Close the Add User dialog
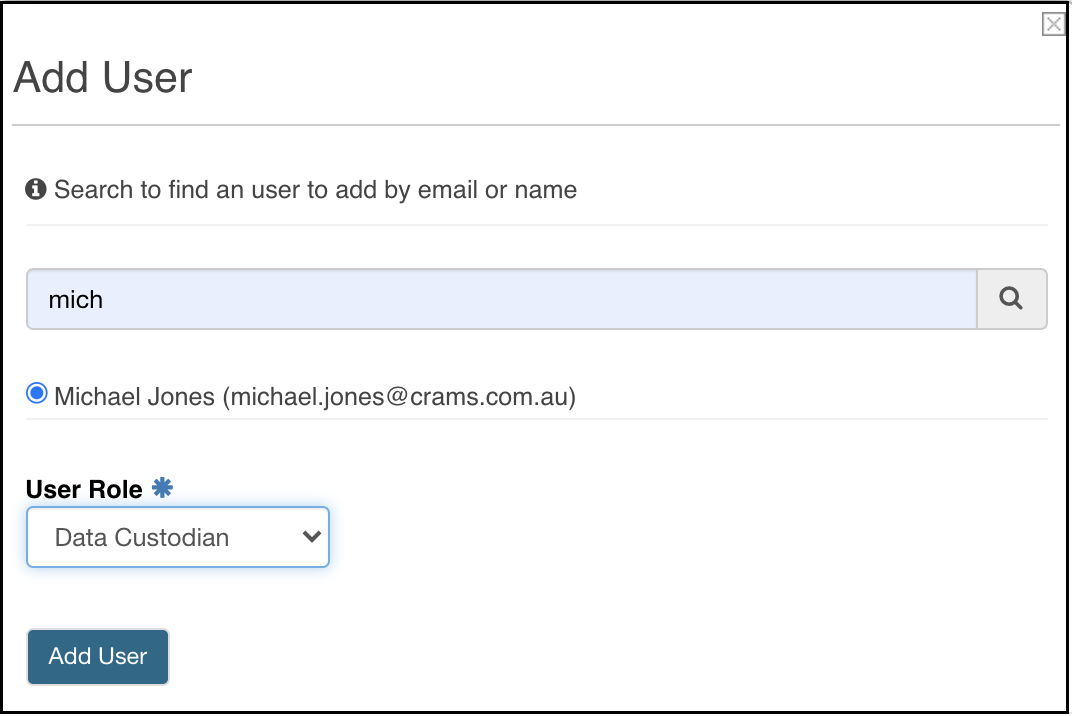1072x716 pixels. (x=1054, y=25)
